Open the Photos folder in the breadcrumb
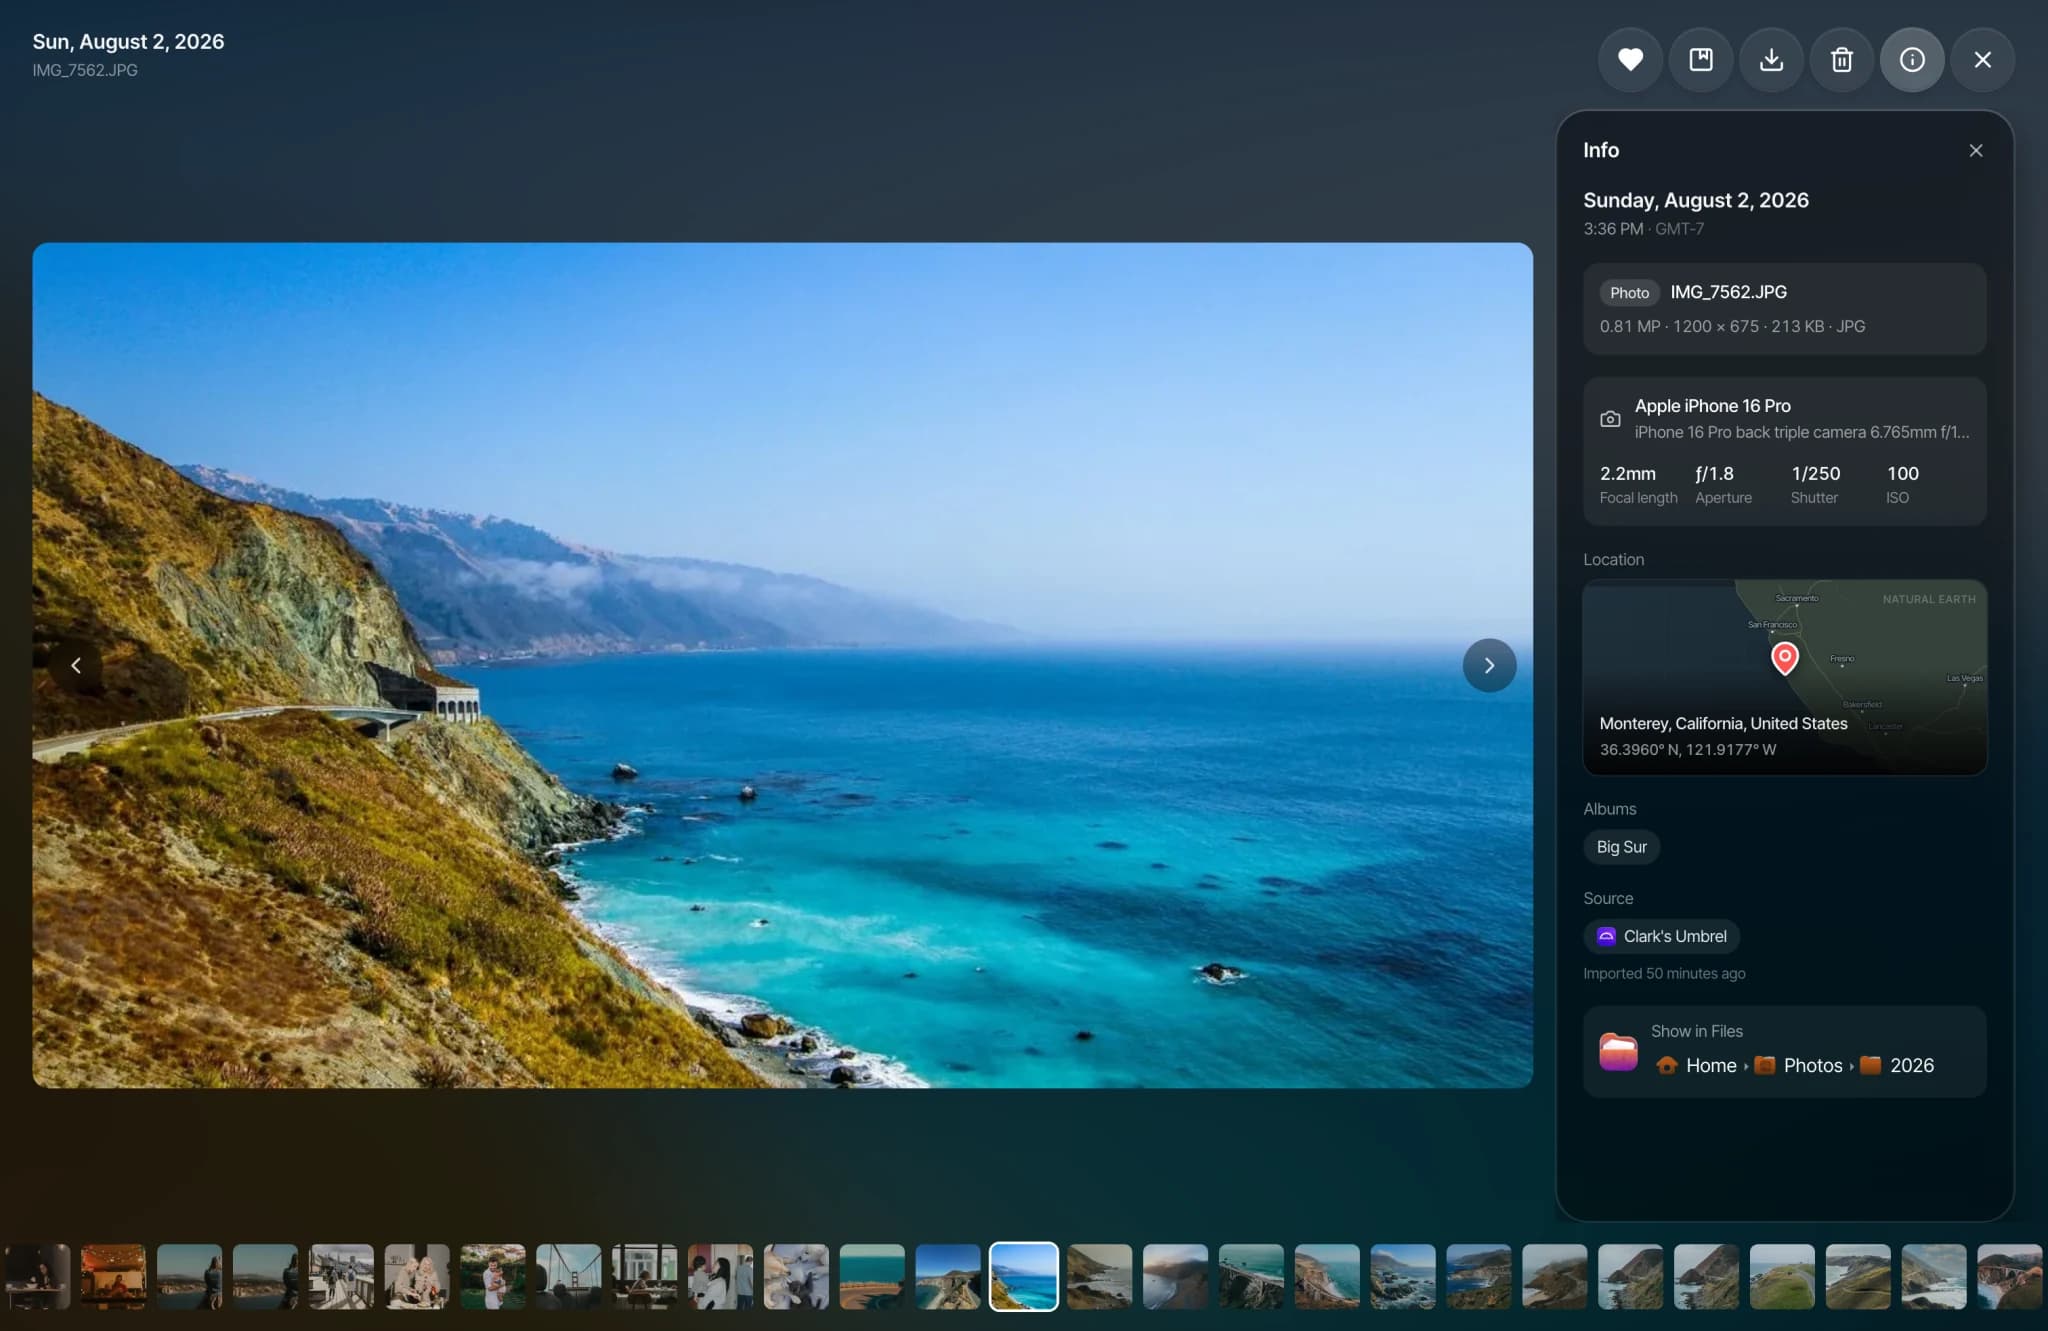 [1799, 1065]
